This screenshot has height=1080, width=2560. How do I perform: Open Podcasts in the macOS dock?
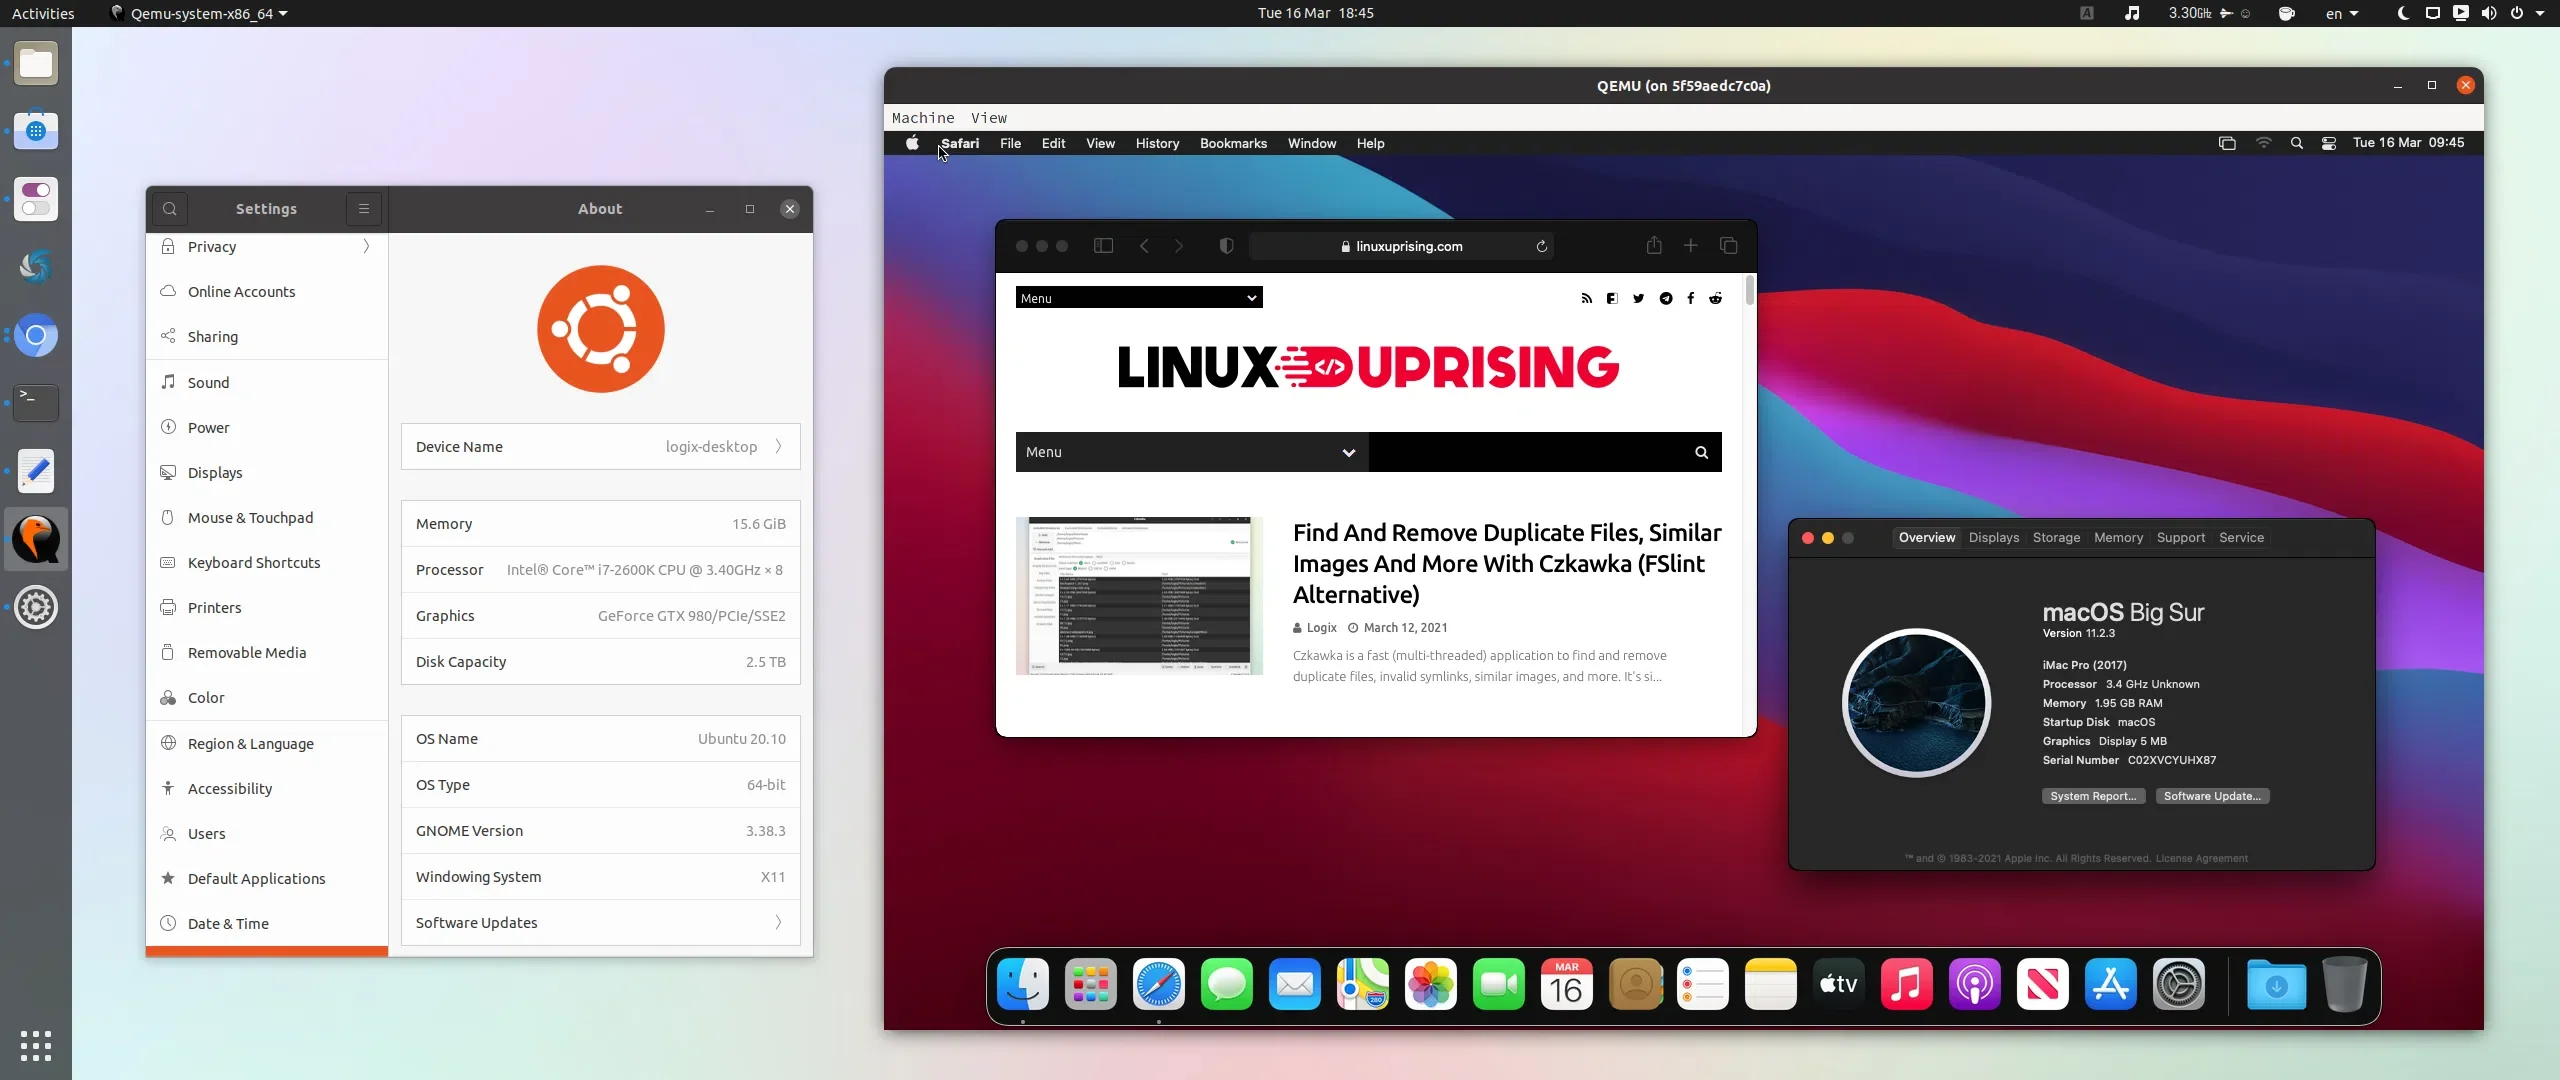1975,985
